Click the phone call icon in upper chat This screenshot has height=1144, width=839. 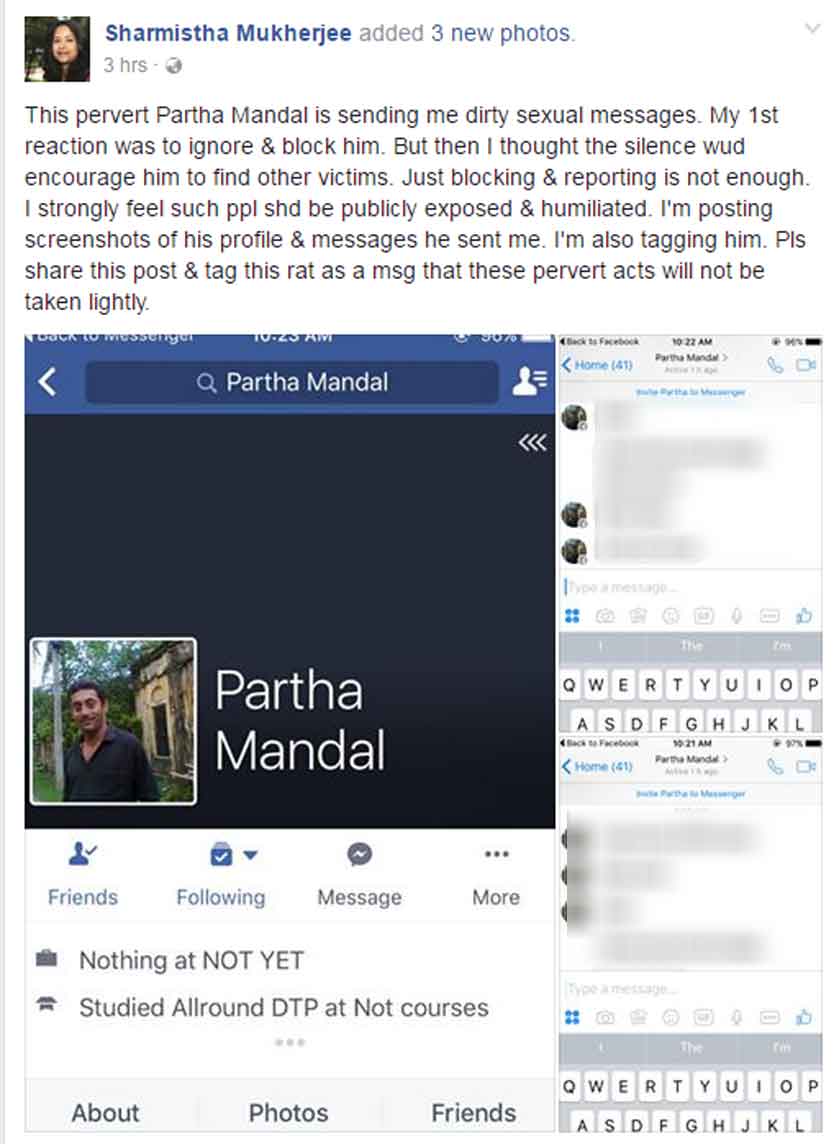point(775,365)
